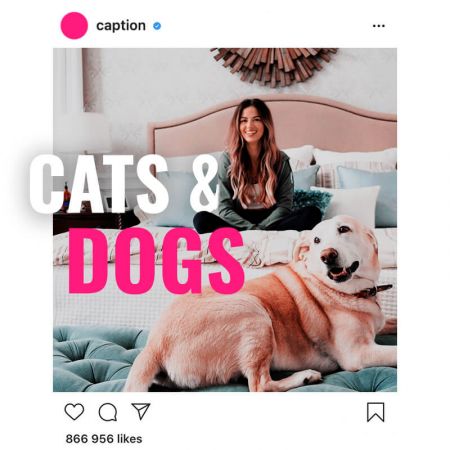Open comments via the speech bubble icon

(108, 412)
